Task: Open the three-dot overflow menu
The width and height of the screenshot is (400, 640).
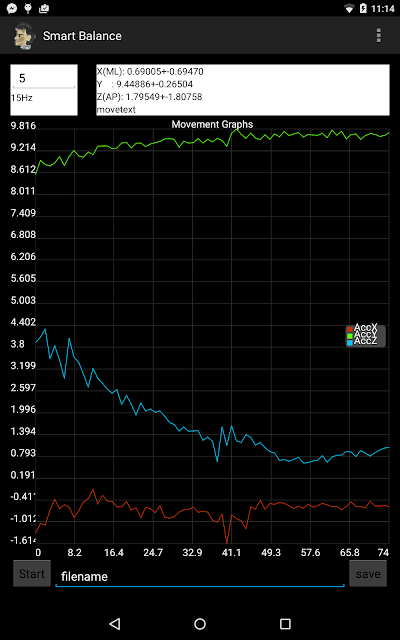Action: coord(378,36)
